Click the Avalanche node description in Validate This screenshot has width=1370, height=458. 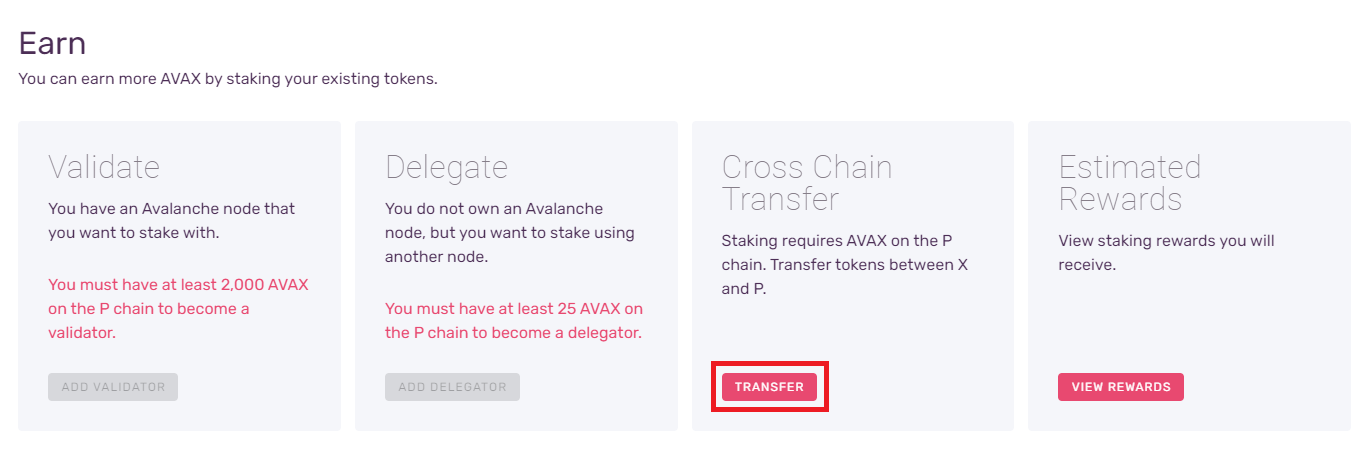tap(171, 220)
